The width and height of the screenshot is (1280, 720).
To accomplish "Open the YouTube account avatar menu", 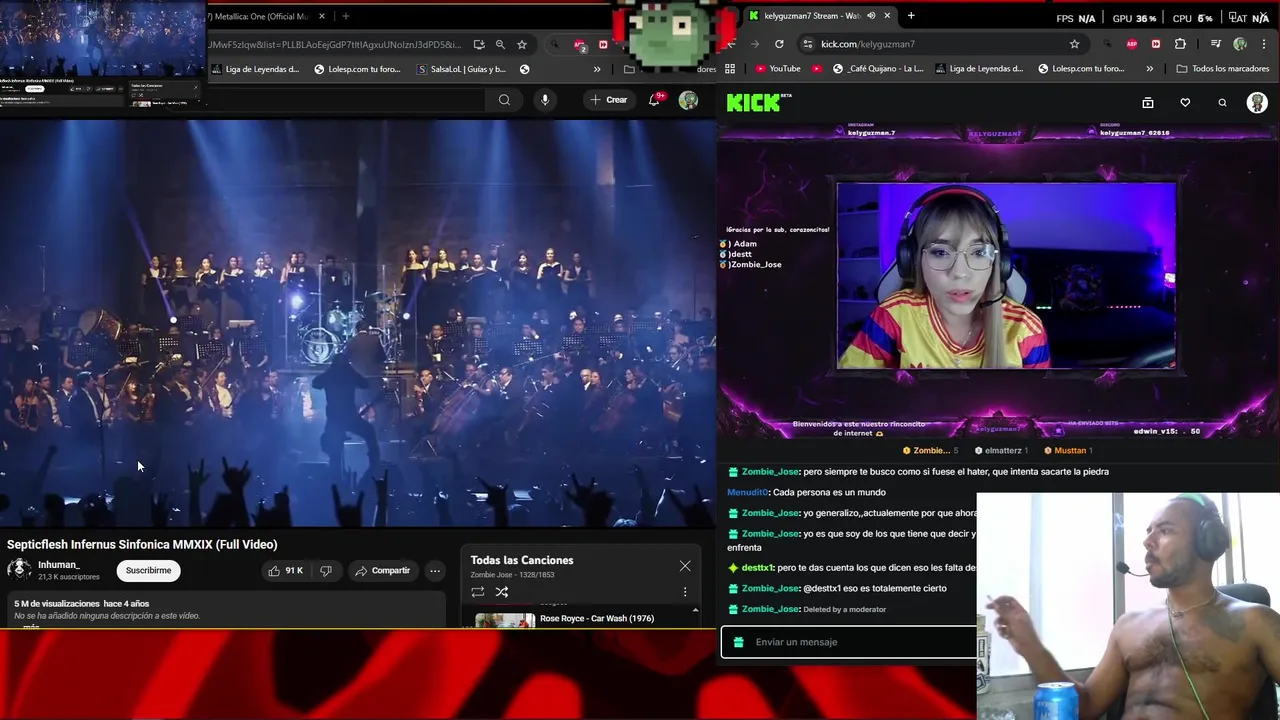I will pyautogui.click(x=688, y=99).
